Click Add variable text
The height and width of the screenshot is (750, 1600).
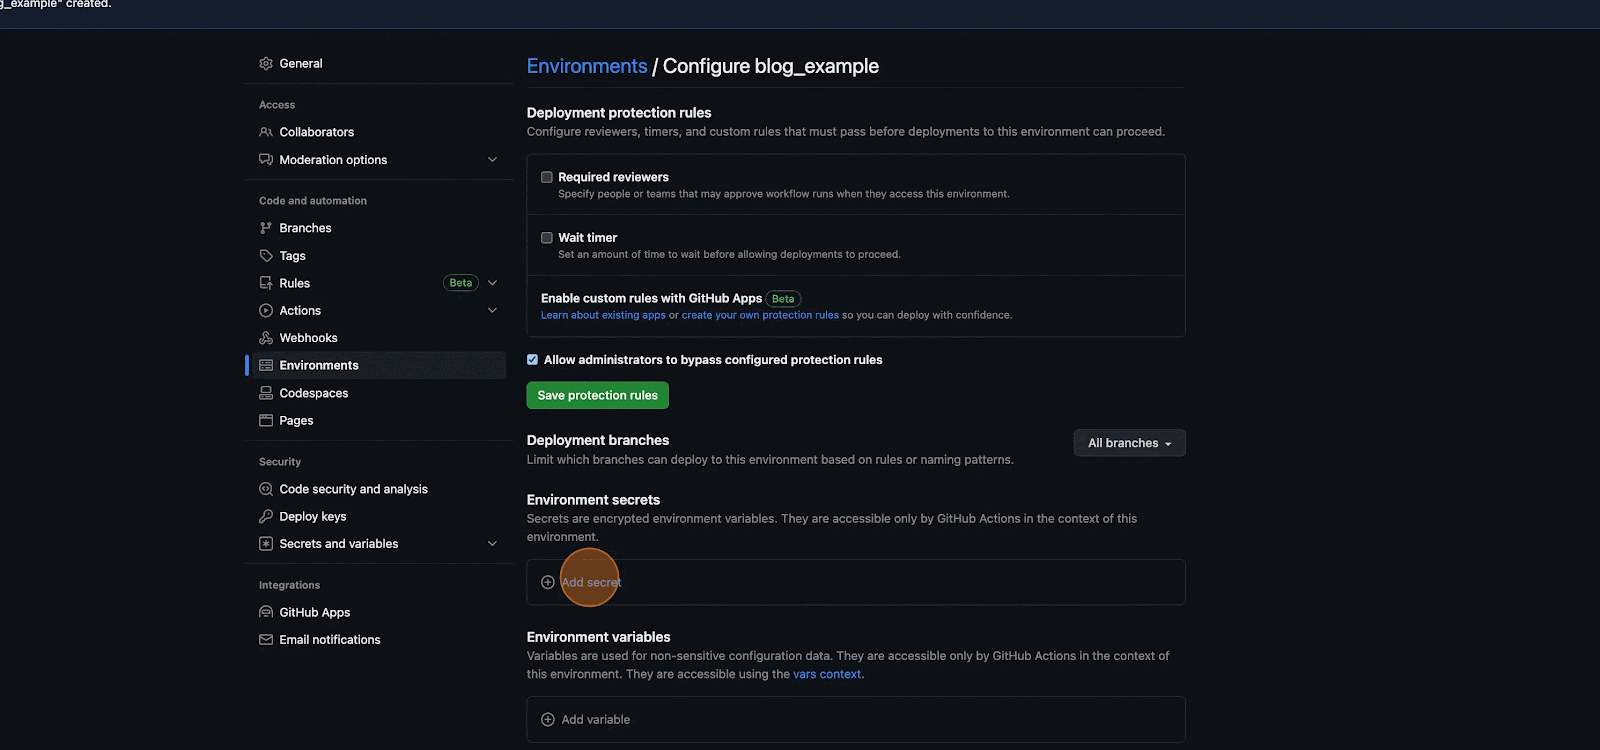pyautogui.click(x=596, y=719)
